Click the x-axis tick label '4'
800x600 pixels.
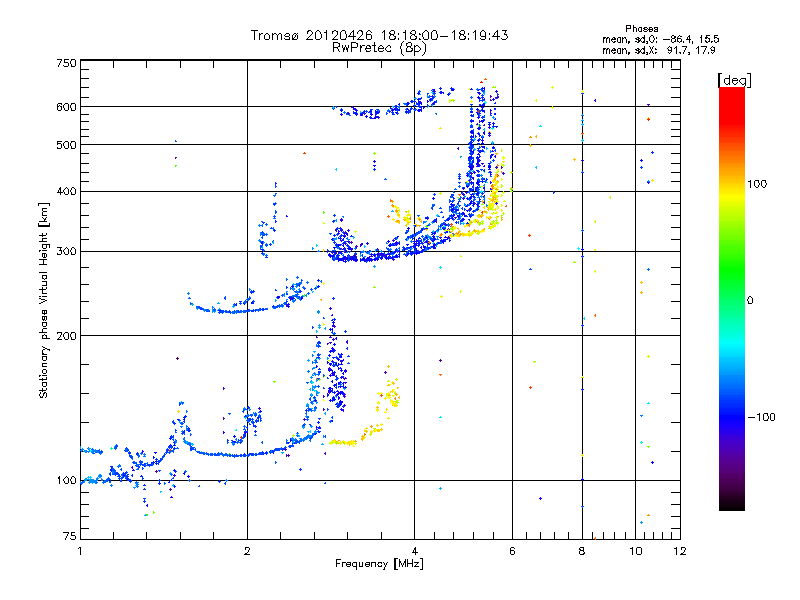click(x=414, y=551)
